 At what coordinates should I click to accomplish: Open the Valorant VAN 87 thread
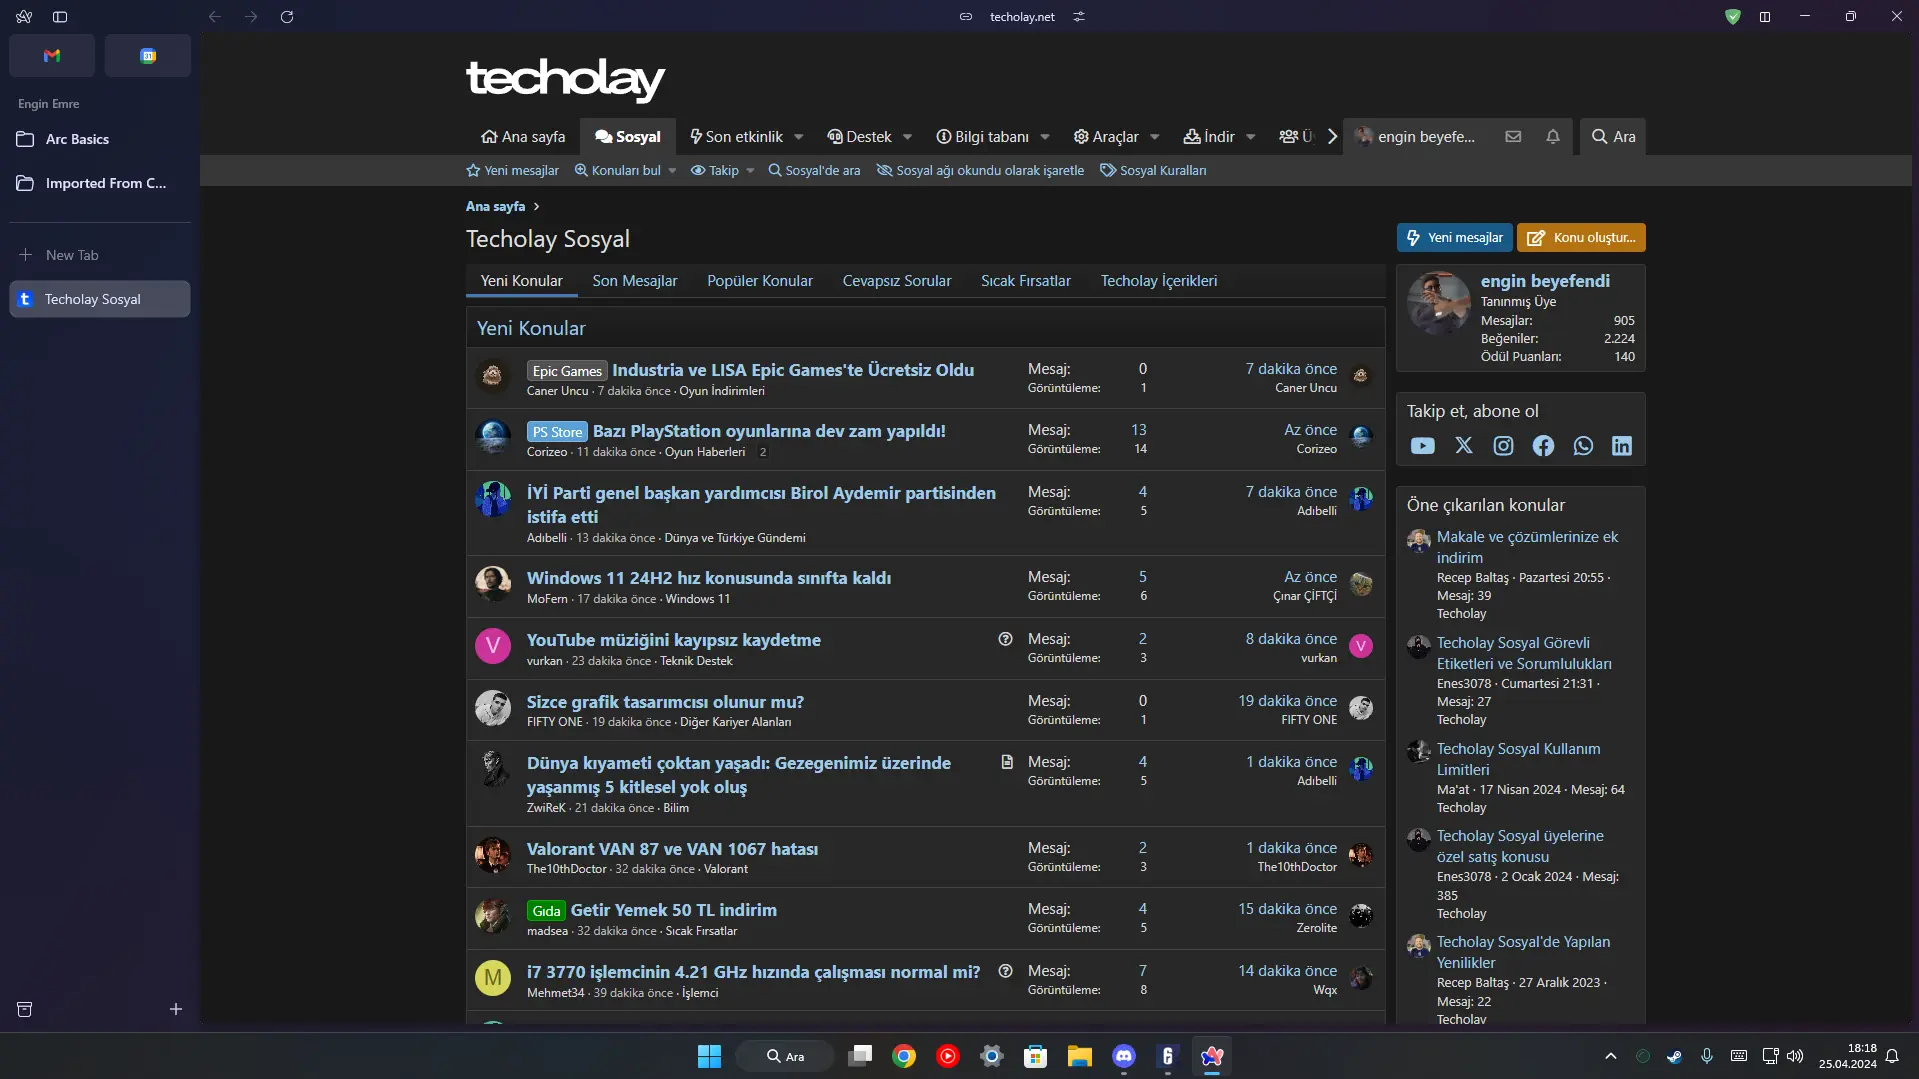click(672, 849)
